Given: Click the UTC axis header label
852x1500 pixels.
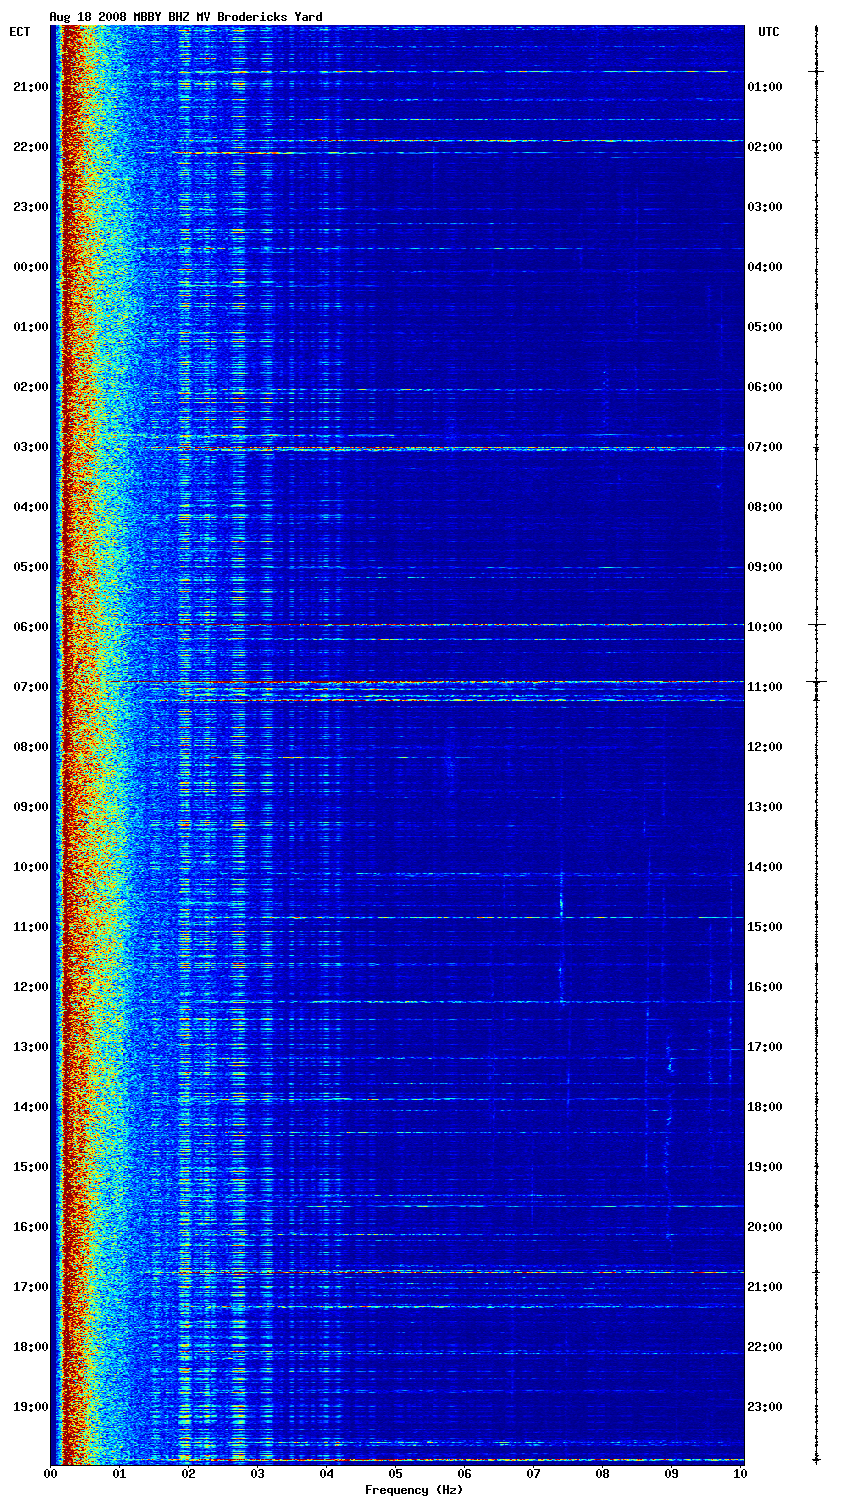Looking at the screenshot, I should tap(768, 32).
